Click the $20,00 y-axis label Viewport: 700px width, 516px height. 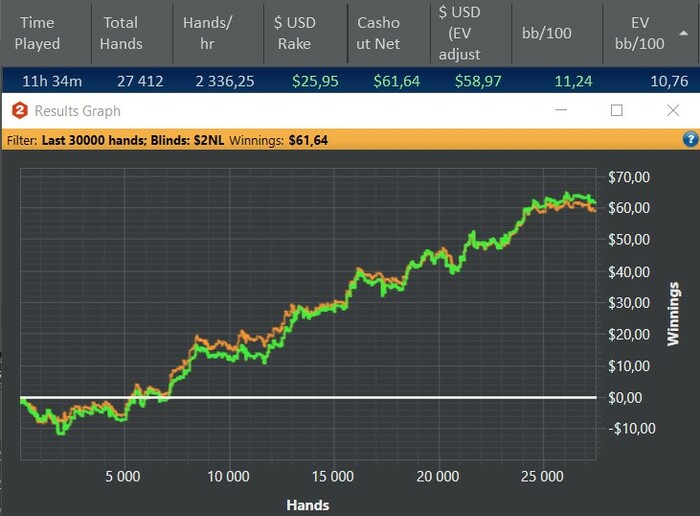point(629,334)
